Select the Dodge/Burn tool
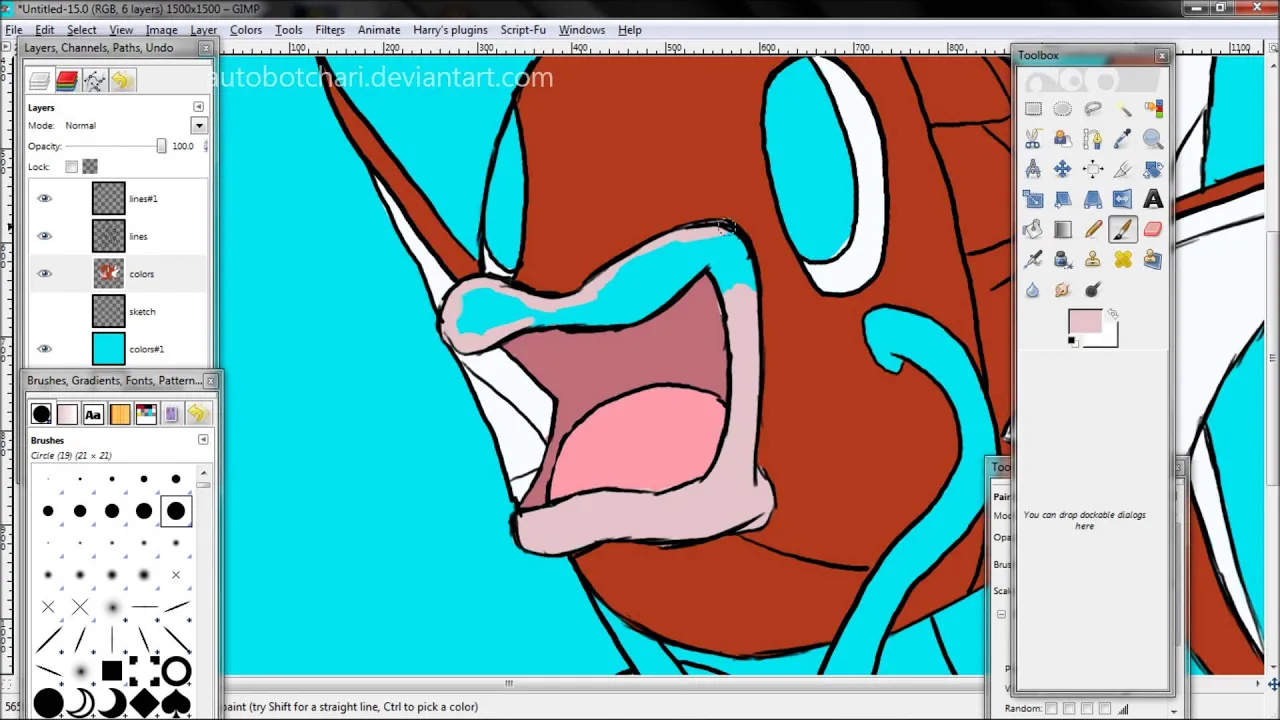Viewport: 1280px width, 720px height. [x=1093, y=290]
